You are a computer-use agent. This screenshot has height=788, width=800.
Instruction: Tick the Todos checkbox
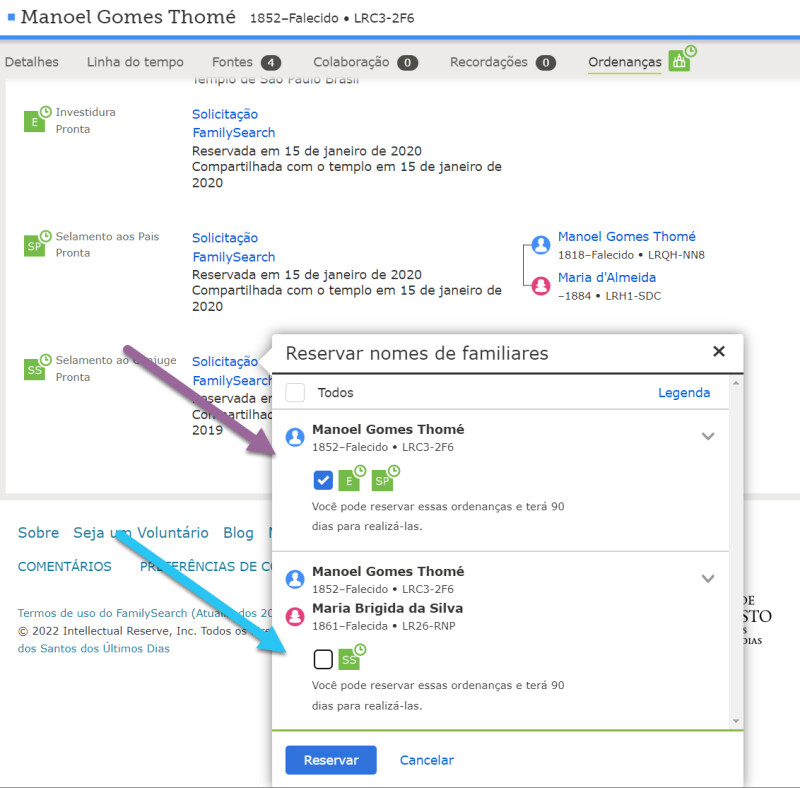point(295,392)
